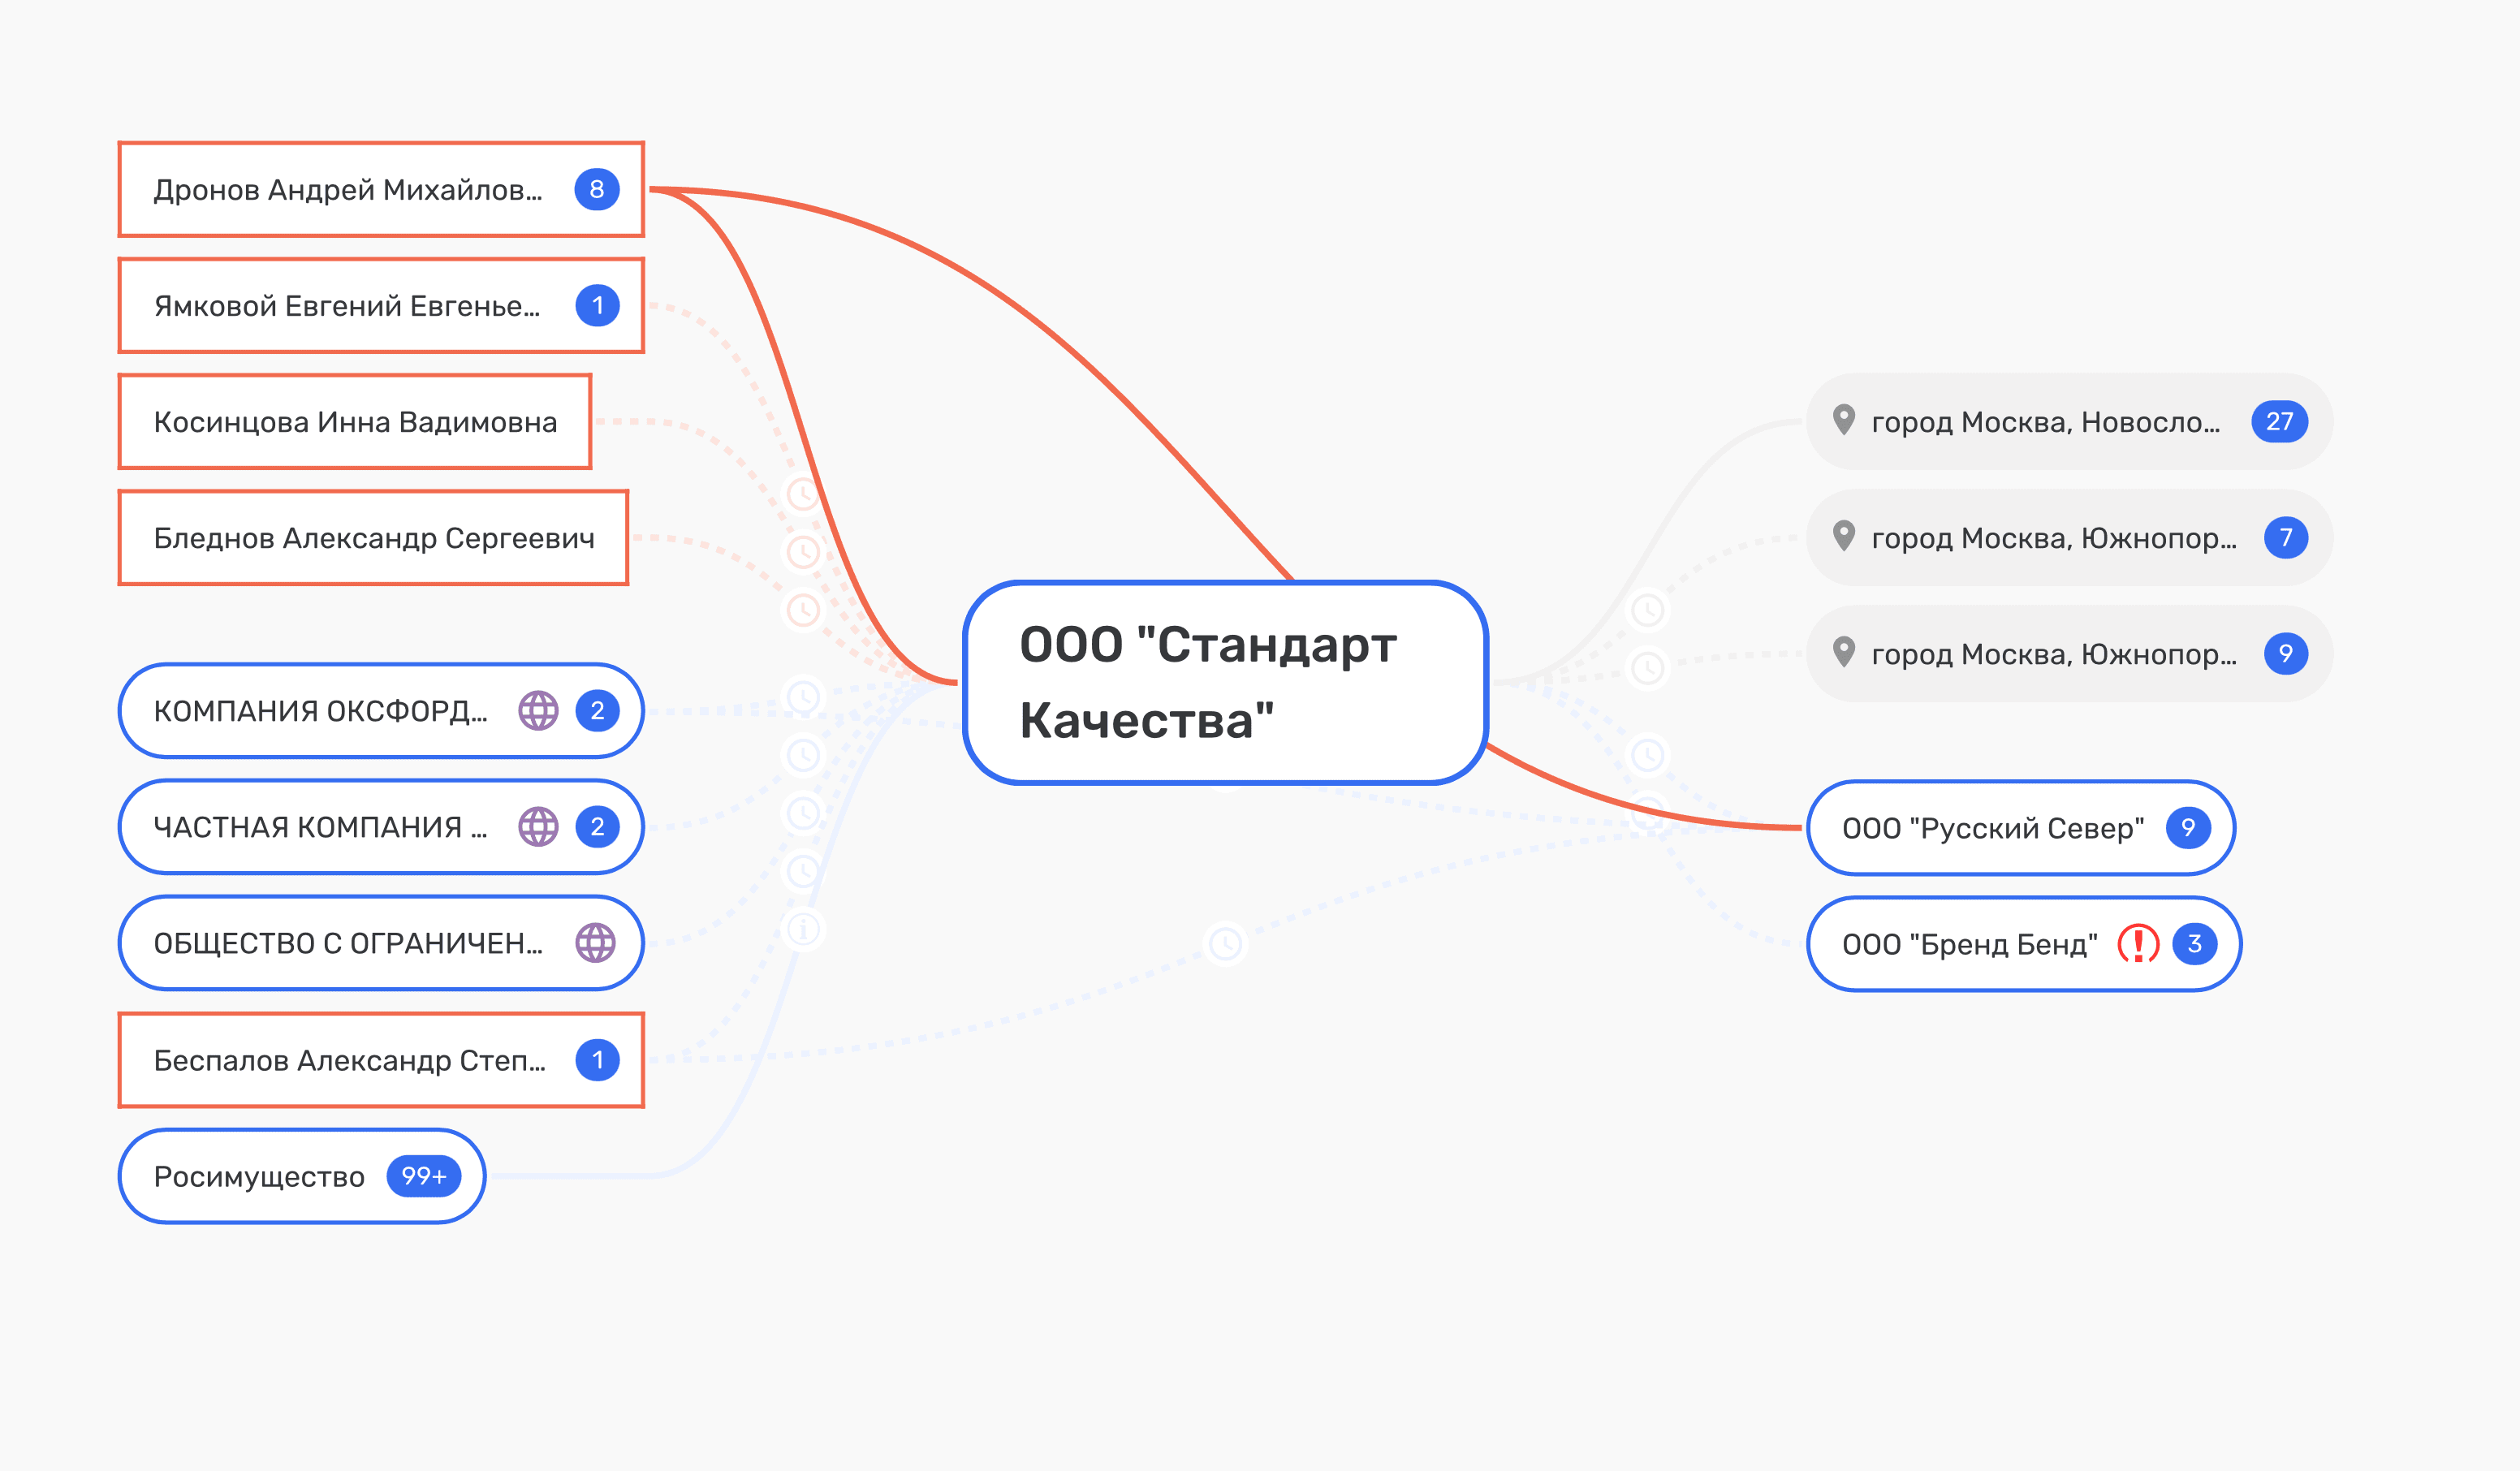This screenshot has height=1471, width=2520.
Task: Open the Косинцова Инна Вадимовна node
Action: (x=355, y=422)
